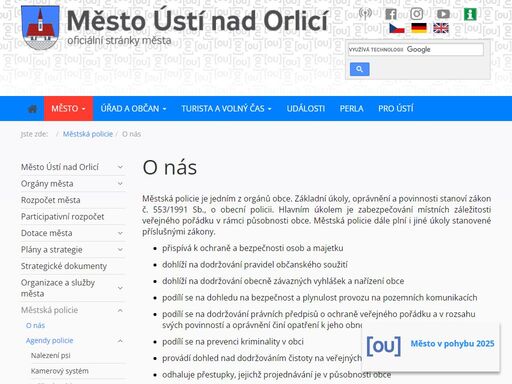The width and height of the screenshot is (512, 384).
Task: Click the [ou] logo in popup banner
Action: [383, 346]
